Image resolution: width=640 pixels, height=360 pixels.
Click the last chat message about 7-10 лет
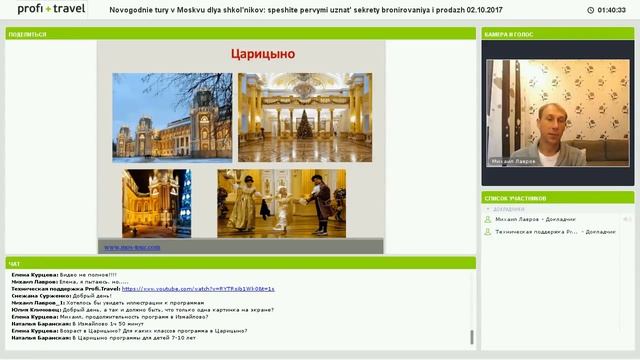pyautogui.click(x=104, y=338)
